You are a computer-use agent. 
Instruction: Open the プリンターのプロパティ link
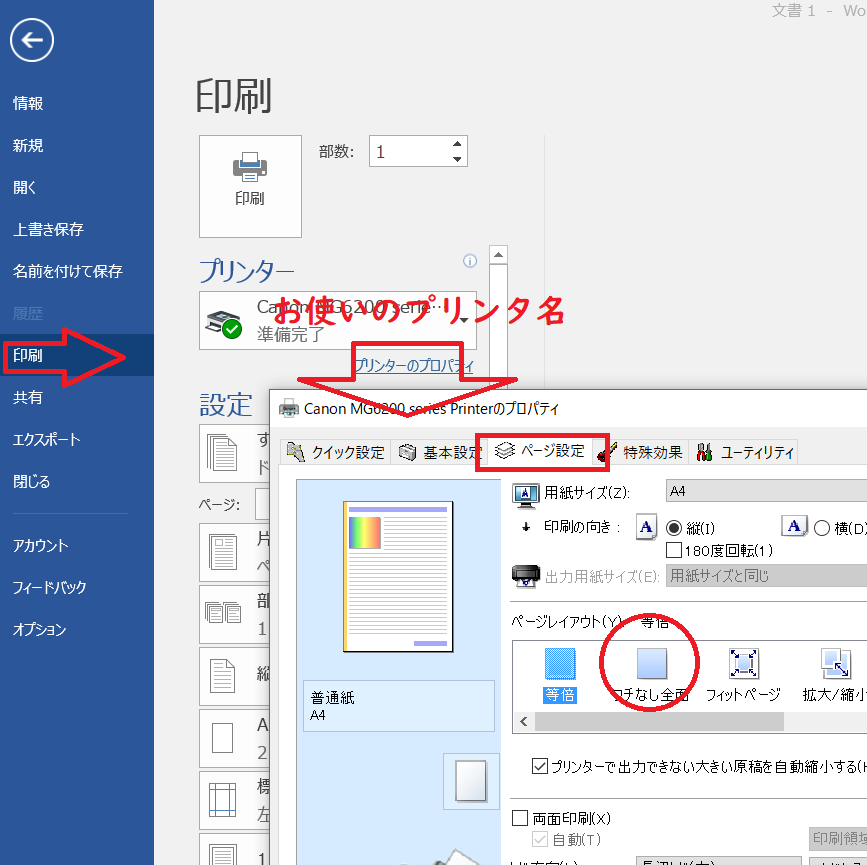pos(414,365)
